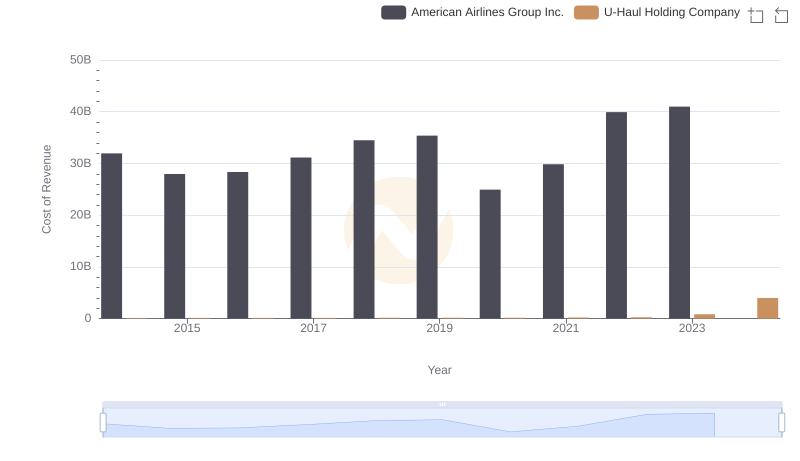Screen dimensions: 800x461
Task: Click the '2015' x-axis label
Action: pyautogui.click(x=187, y=328)
